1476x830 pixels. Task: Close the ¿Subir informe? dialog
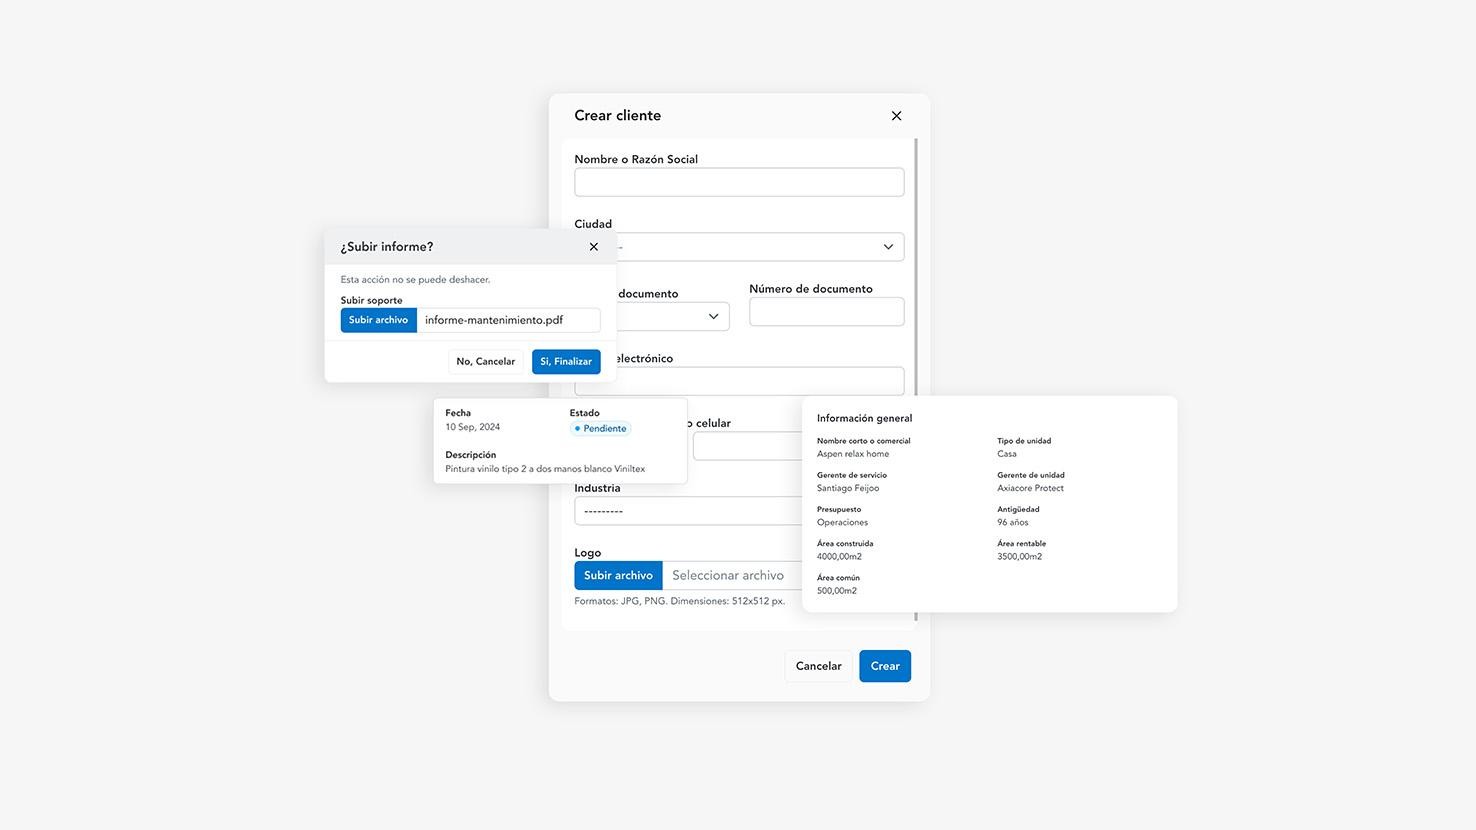tap(593, 246)
